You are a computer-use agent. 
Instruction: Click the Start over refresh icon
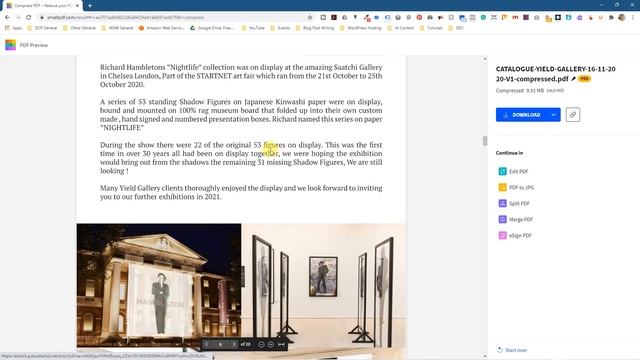[500, 350]
